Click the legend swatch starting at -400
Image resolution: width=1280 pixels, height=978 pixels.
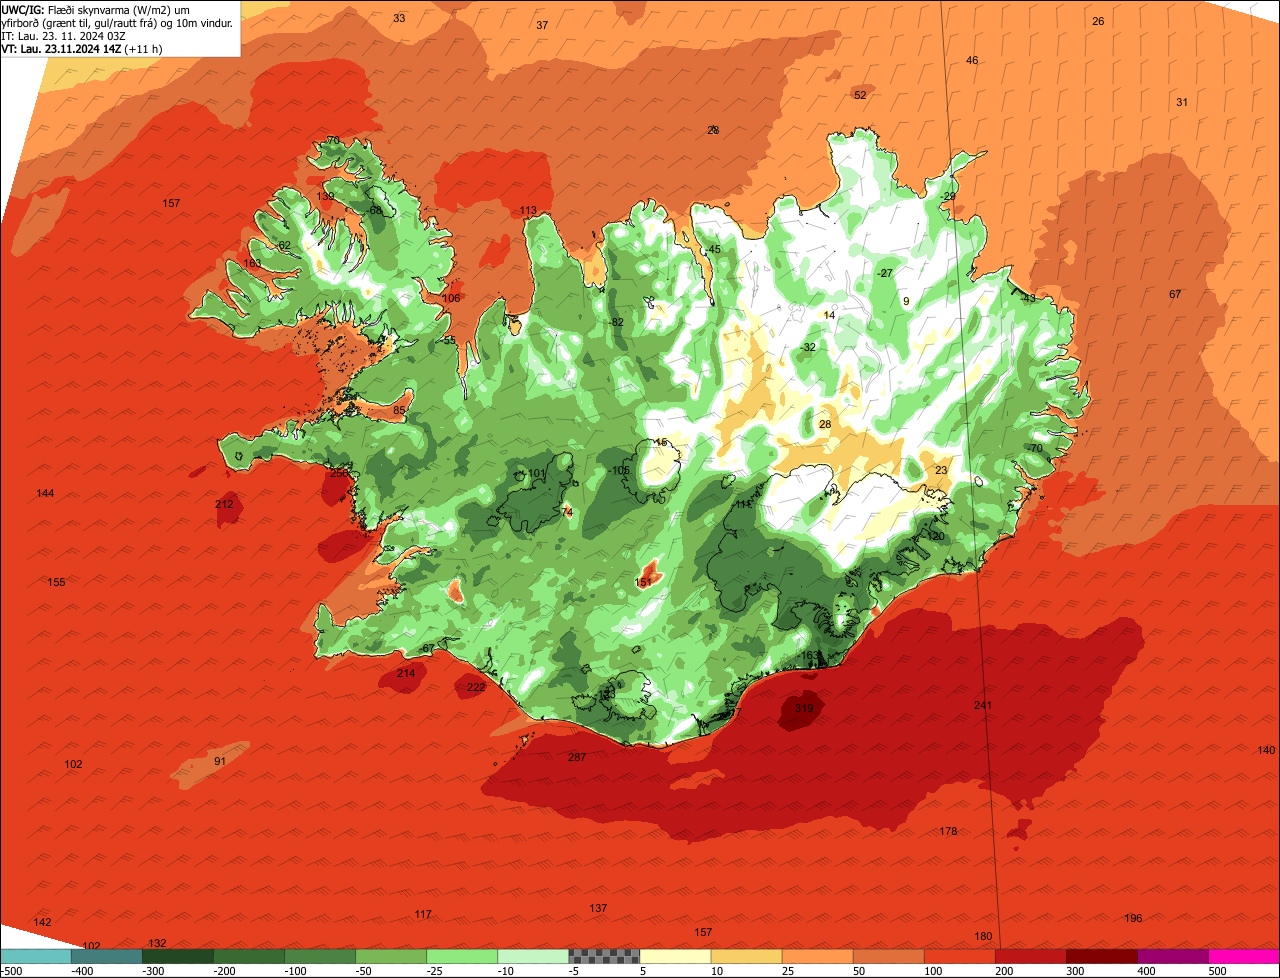[x=107, y=956]
